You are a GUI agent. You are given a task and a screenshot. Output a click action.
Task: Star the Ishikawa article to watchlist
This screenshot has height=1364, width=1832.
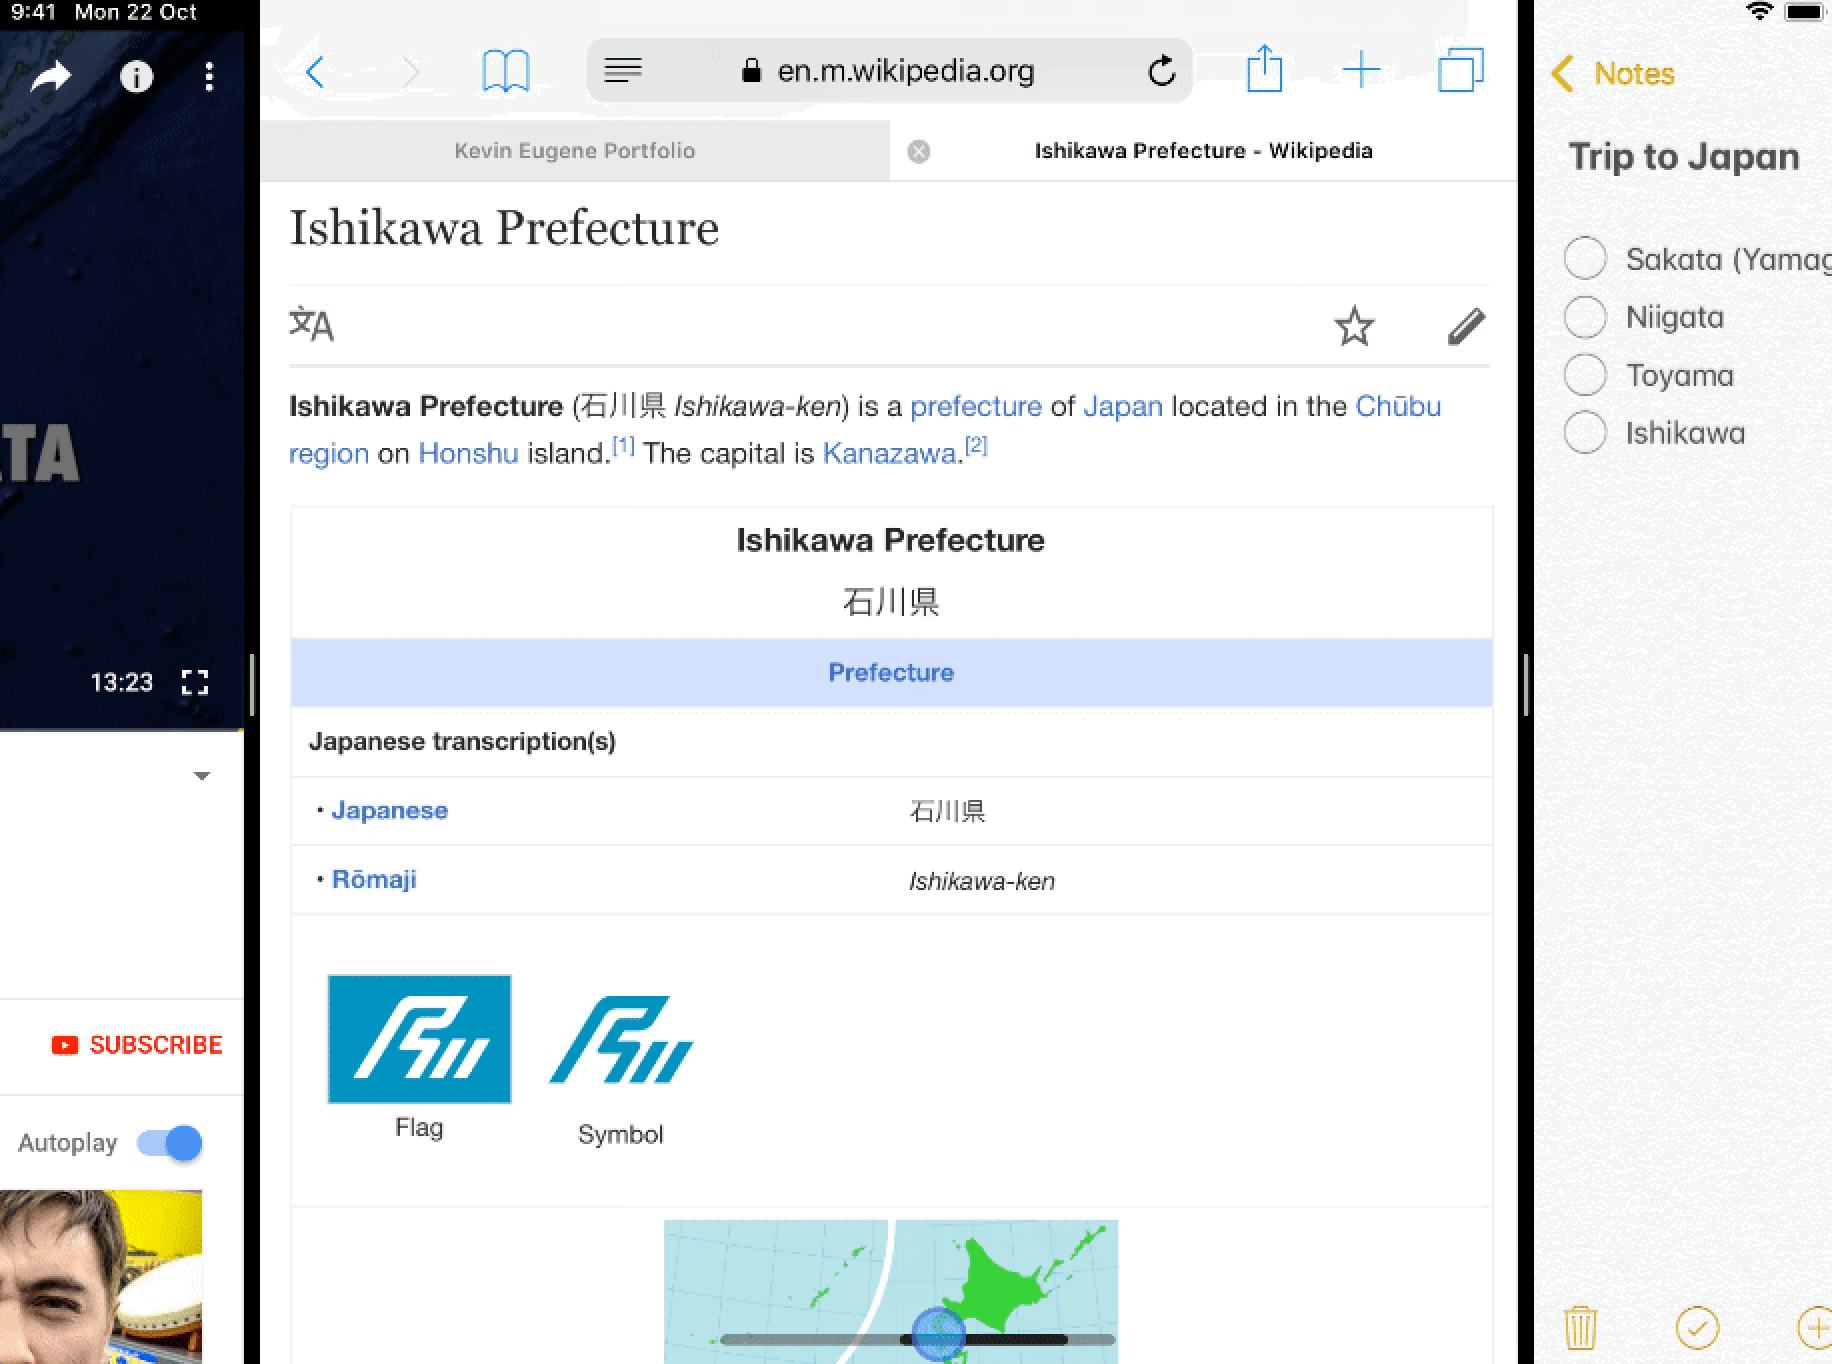(x=1354, y=326)
